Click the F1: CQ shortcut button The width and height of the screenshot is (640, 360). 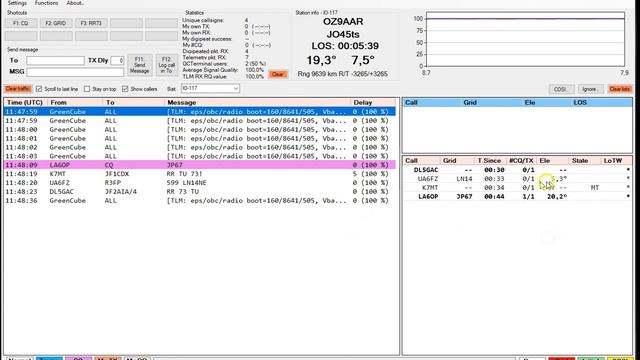(x=21, y=23)
